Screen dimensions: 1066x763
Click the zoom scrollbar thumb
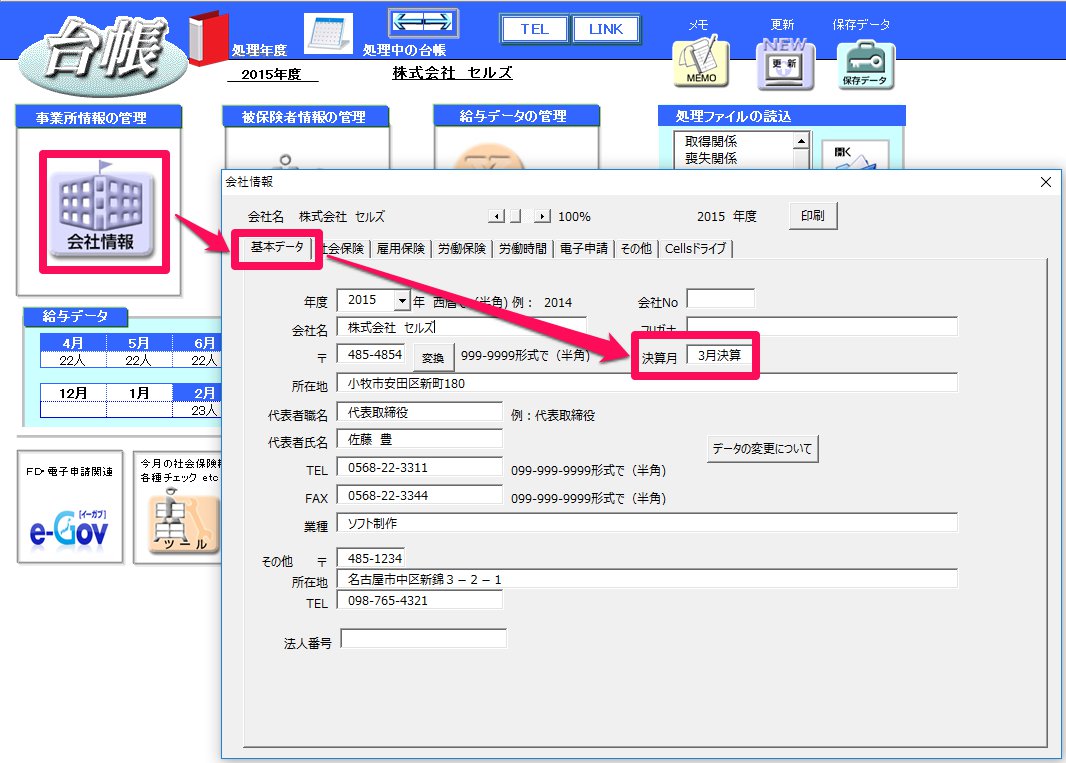click(x=515, y=216)
